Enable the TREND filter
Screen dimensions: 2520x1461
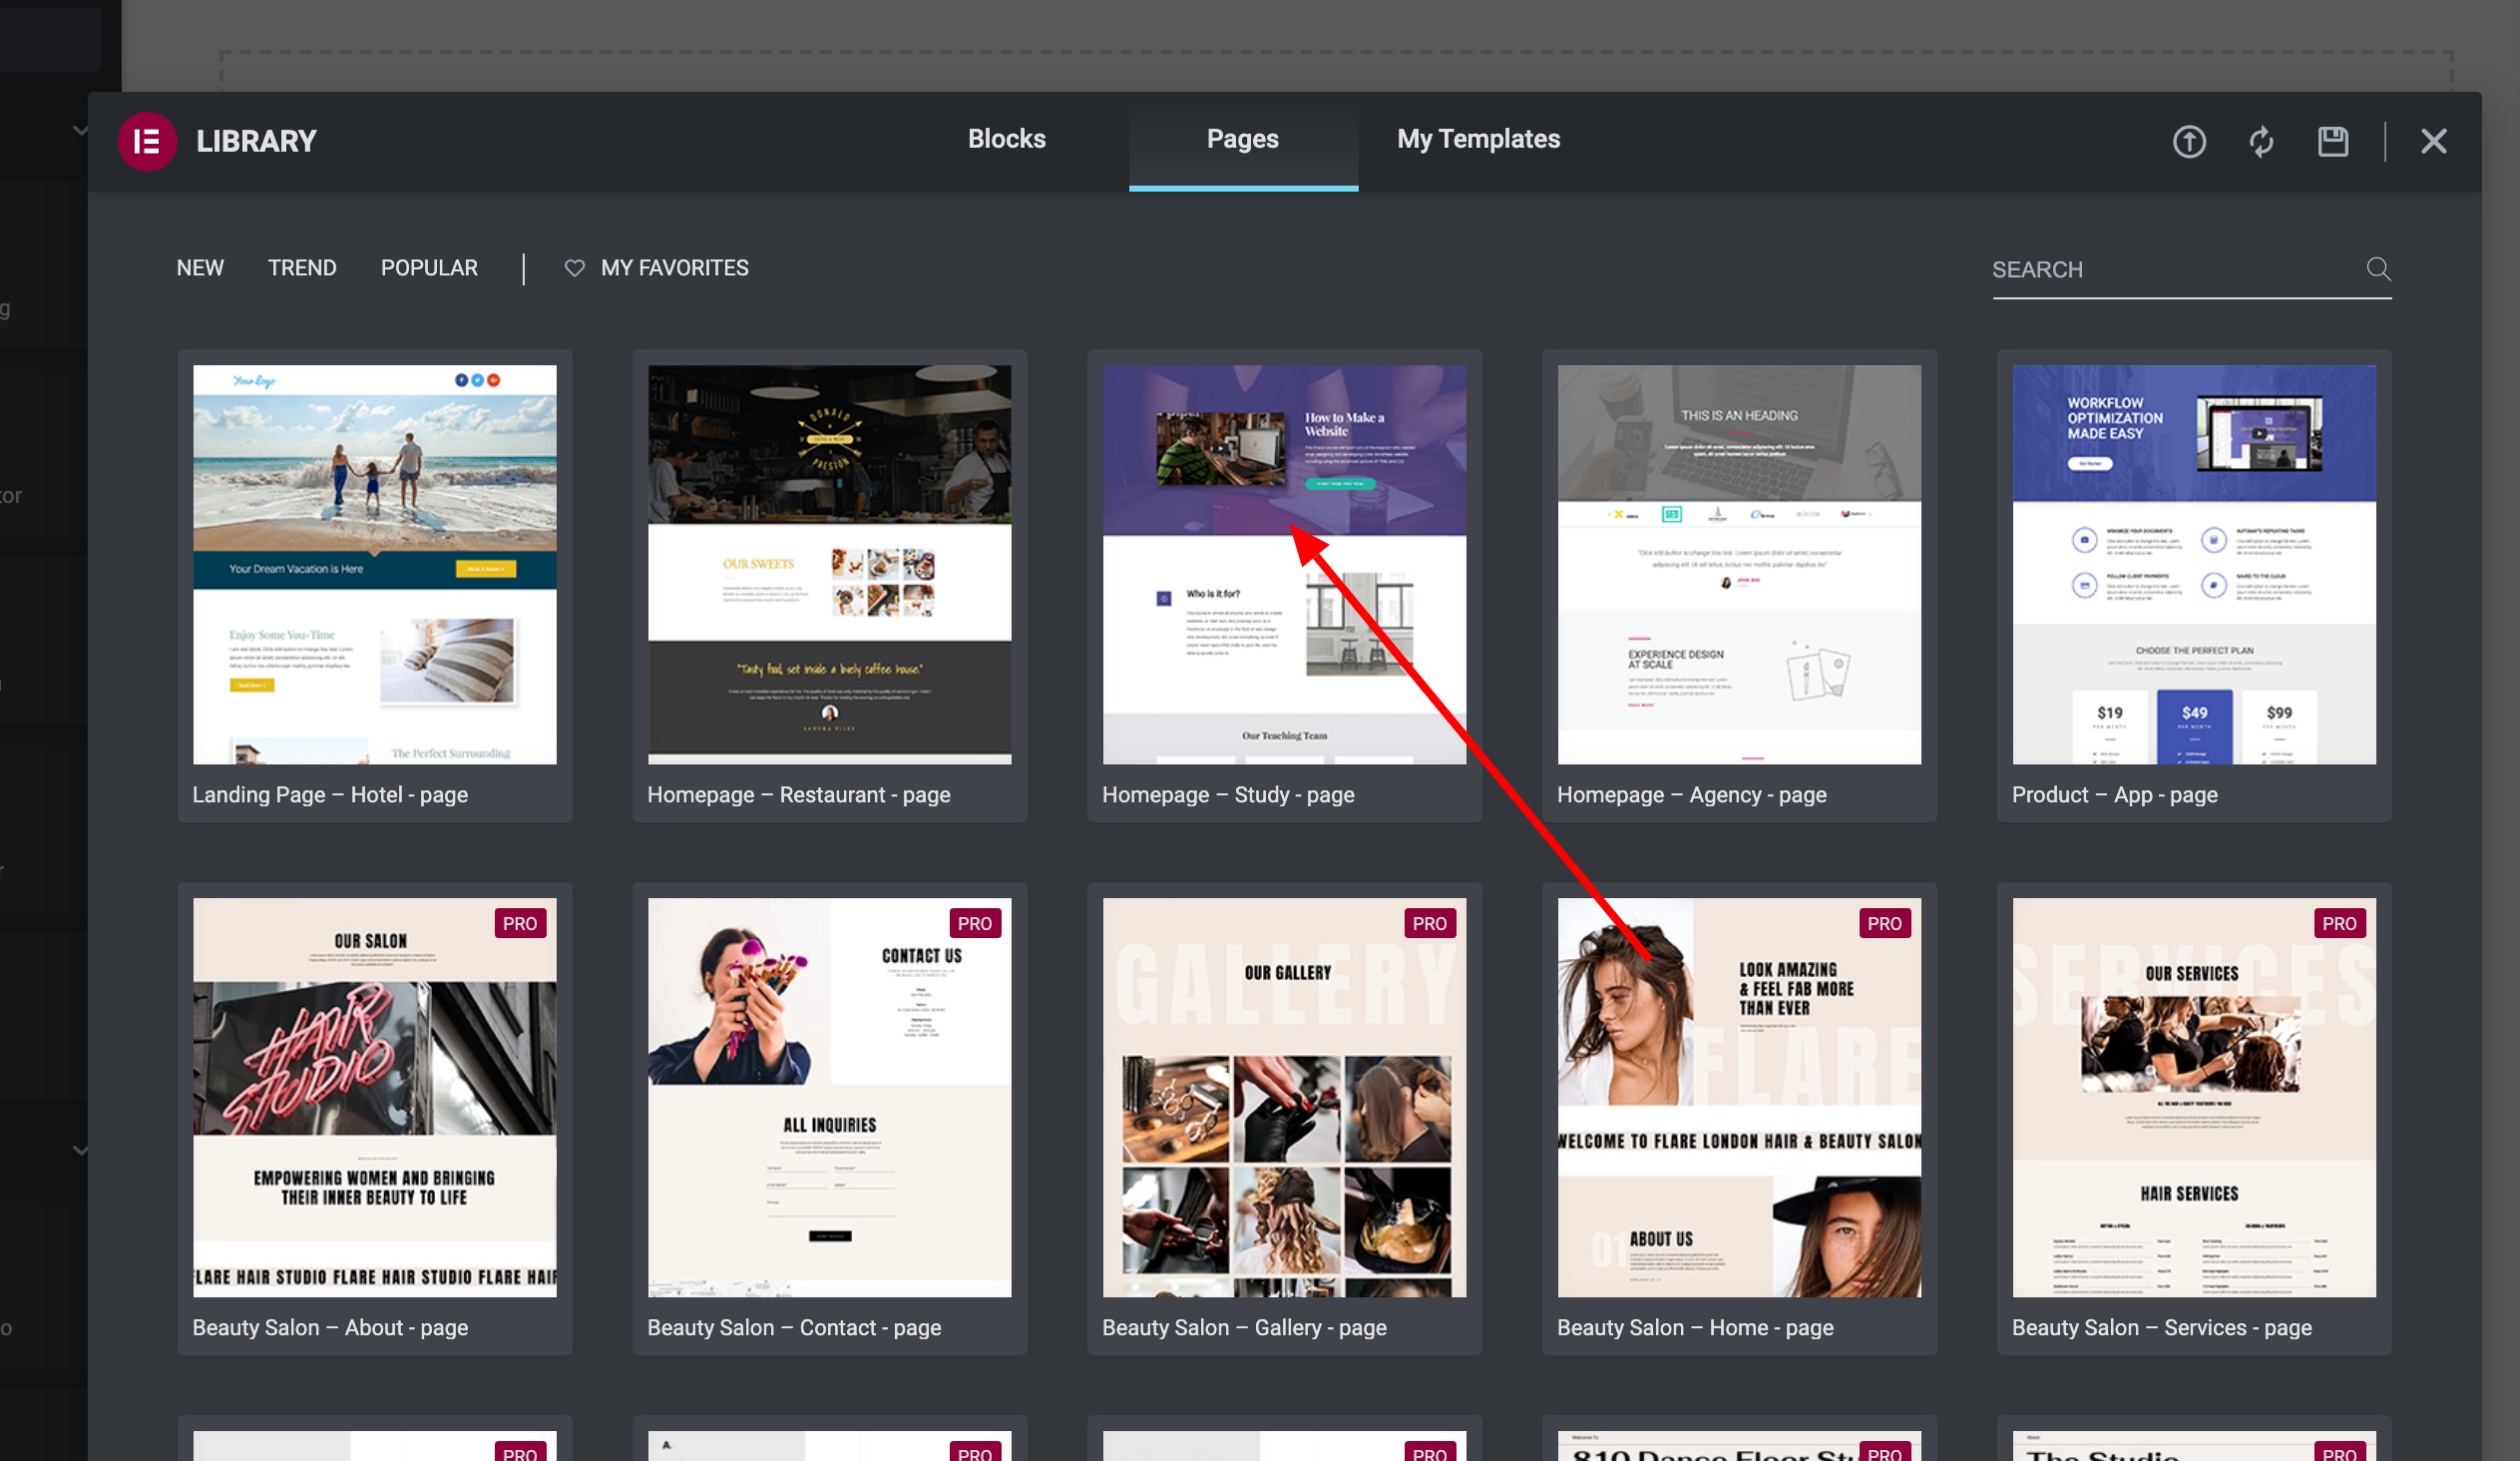[302, 268]
